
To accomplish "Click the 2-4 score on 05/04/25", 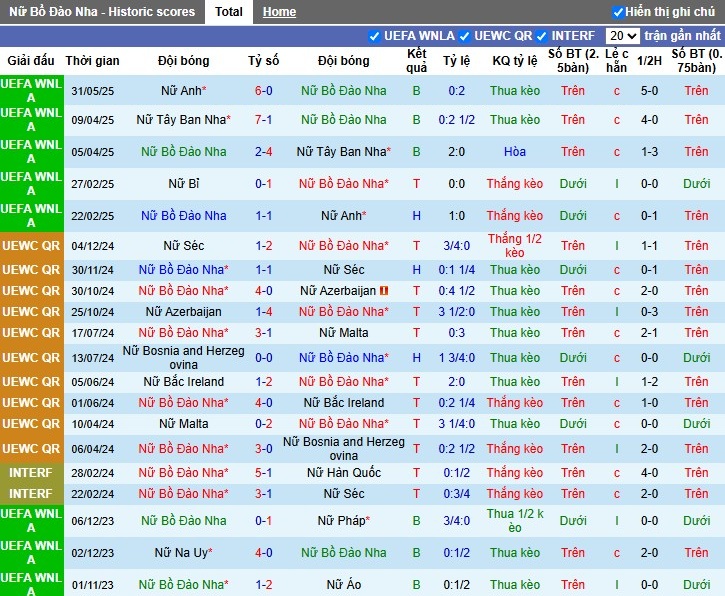I will 264,152.
